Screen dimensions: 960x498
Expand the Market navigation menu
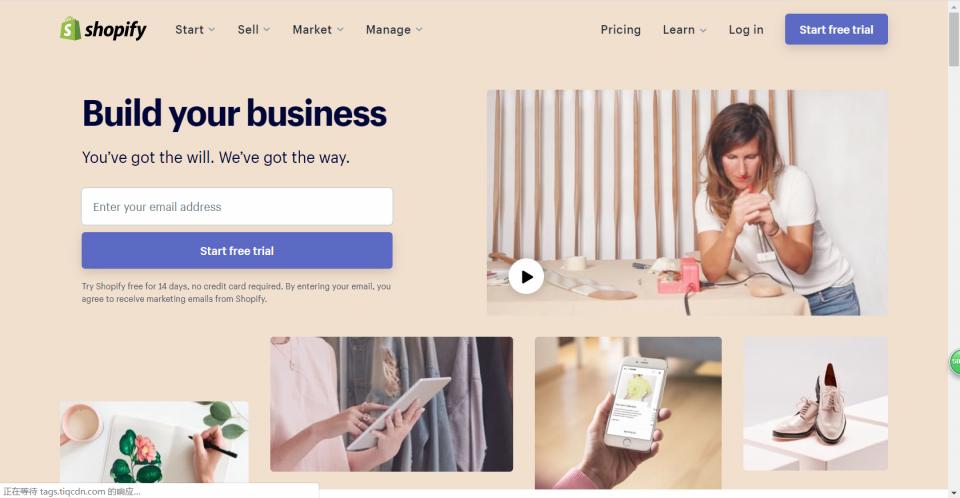point(318,29)
